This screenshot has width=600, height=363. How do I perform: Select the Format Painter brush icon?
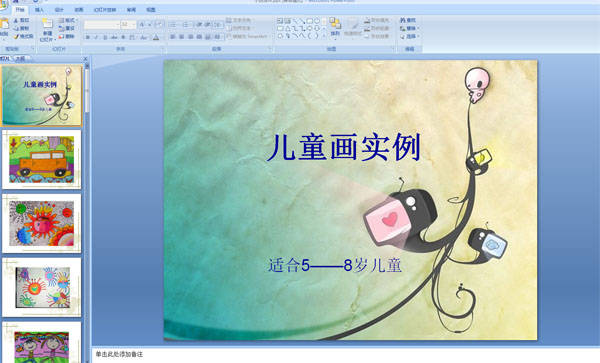click(16, 37)
